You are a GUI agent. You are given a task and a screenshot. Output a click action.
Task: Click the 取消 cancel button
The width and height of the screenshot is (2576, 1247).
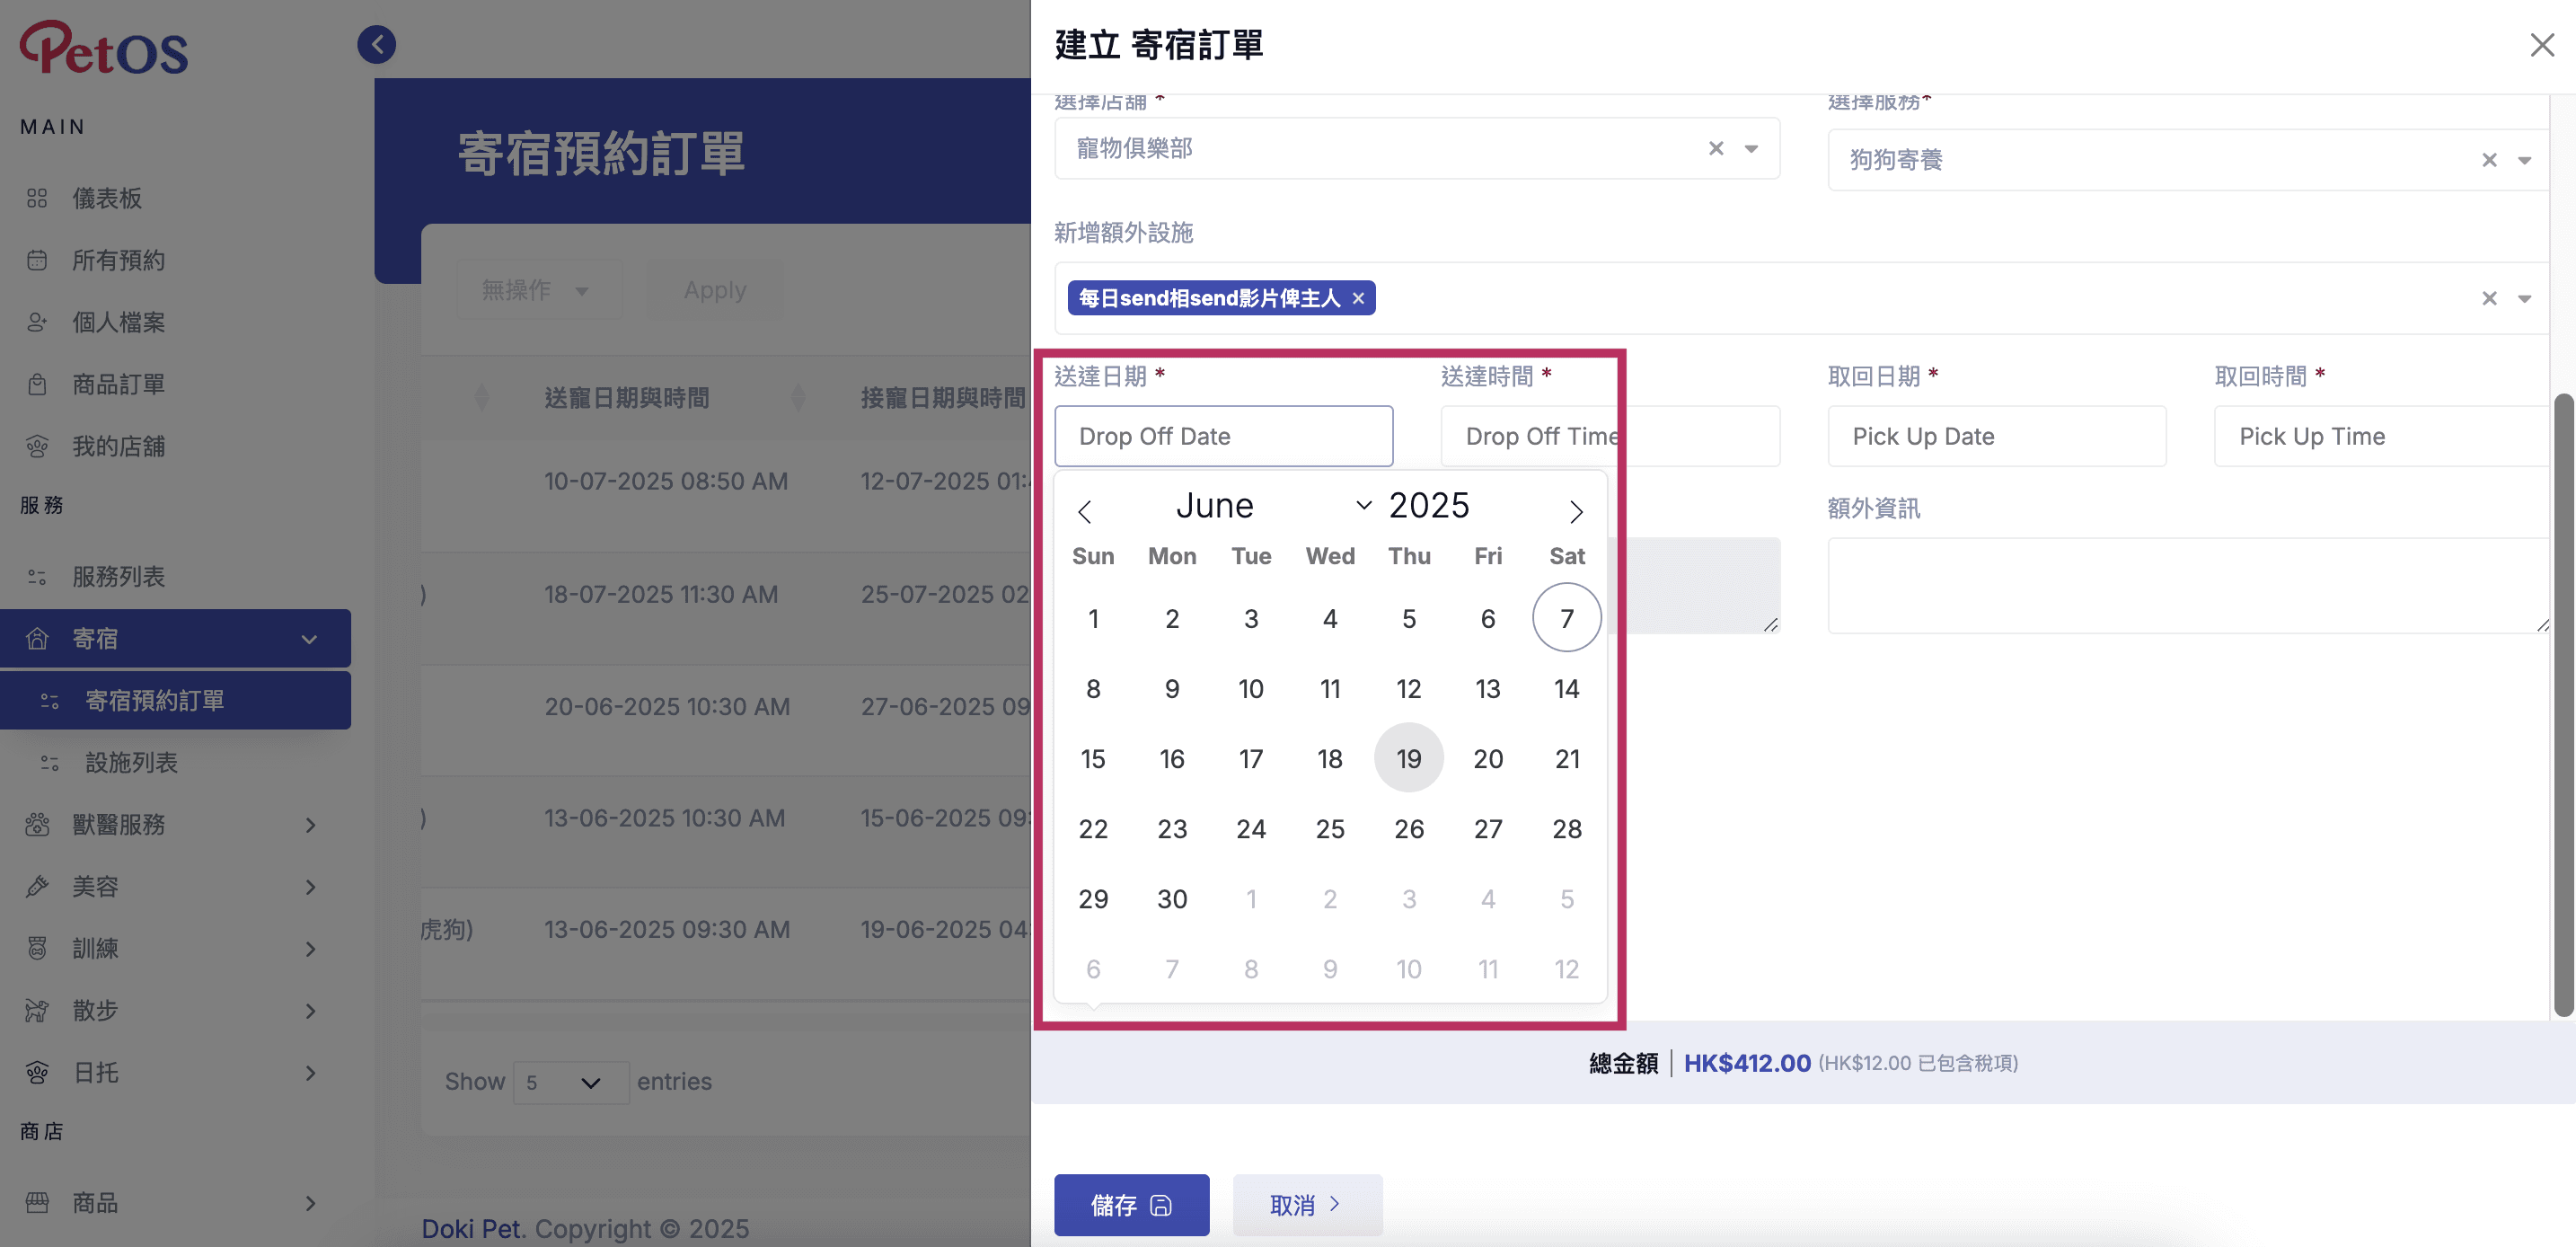click(x=1306, y=1204)
